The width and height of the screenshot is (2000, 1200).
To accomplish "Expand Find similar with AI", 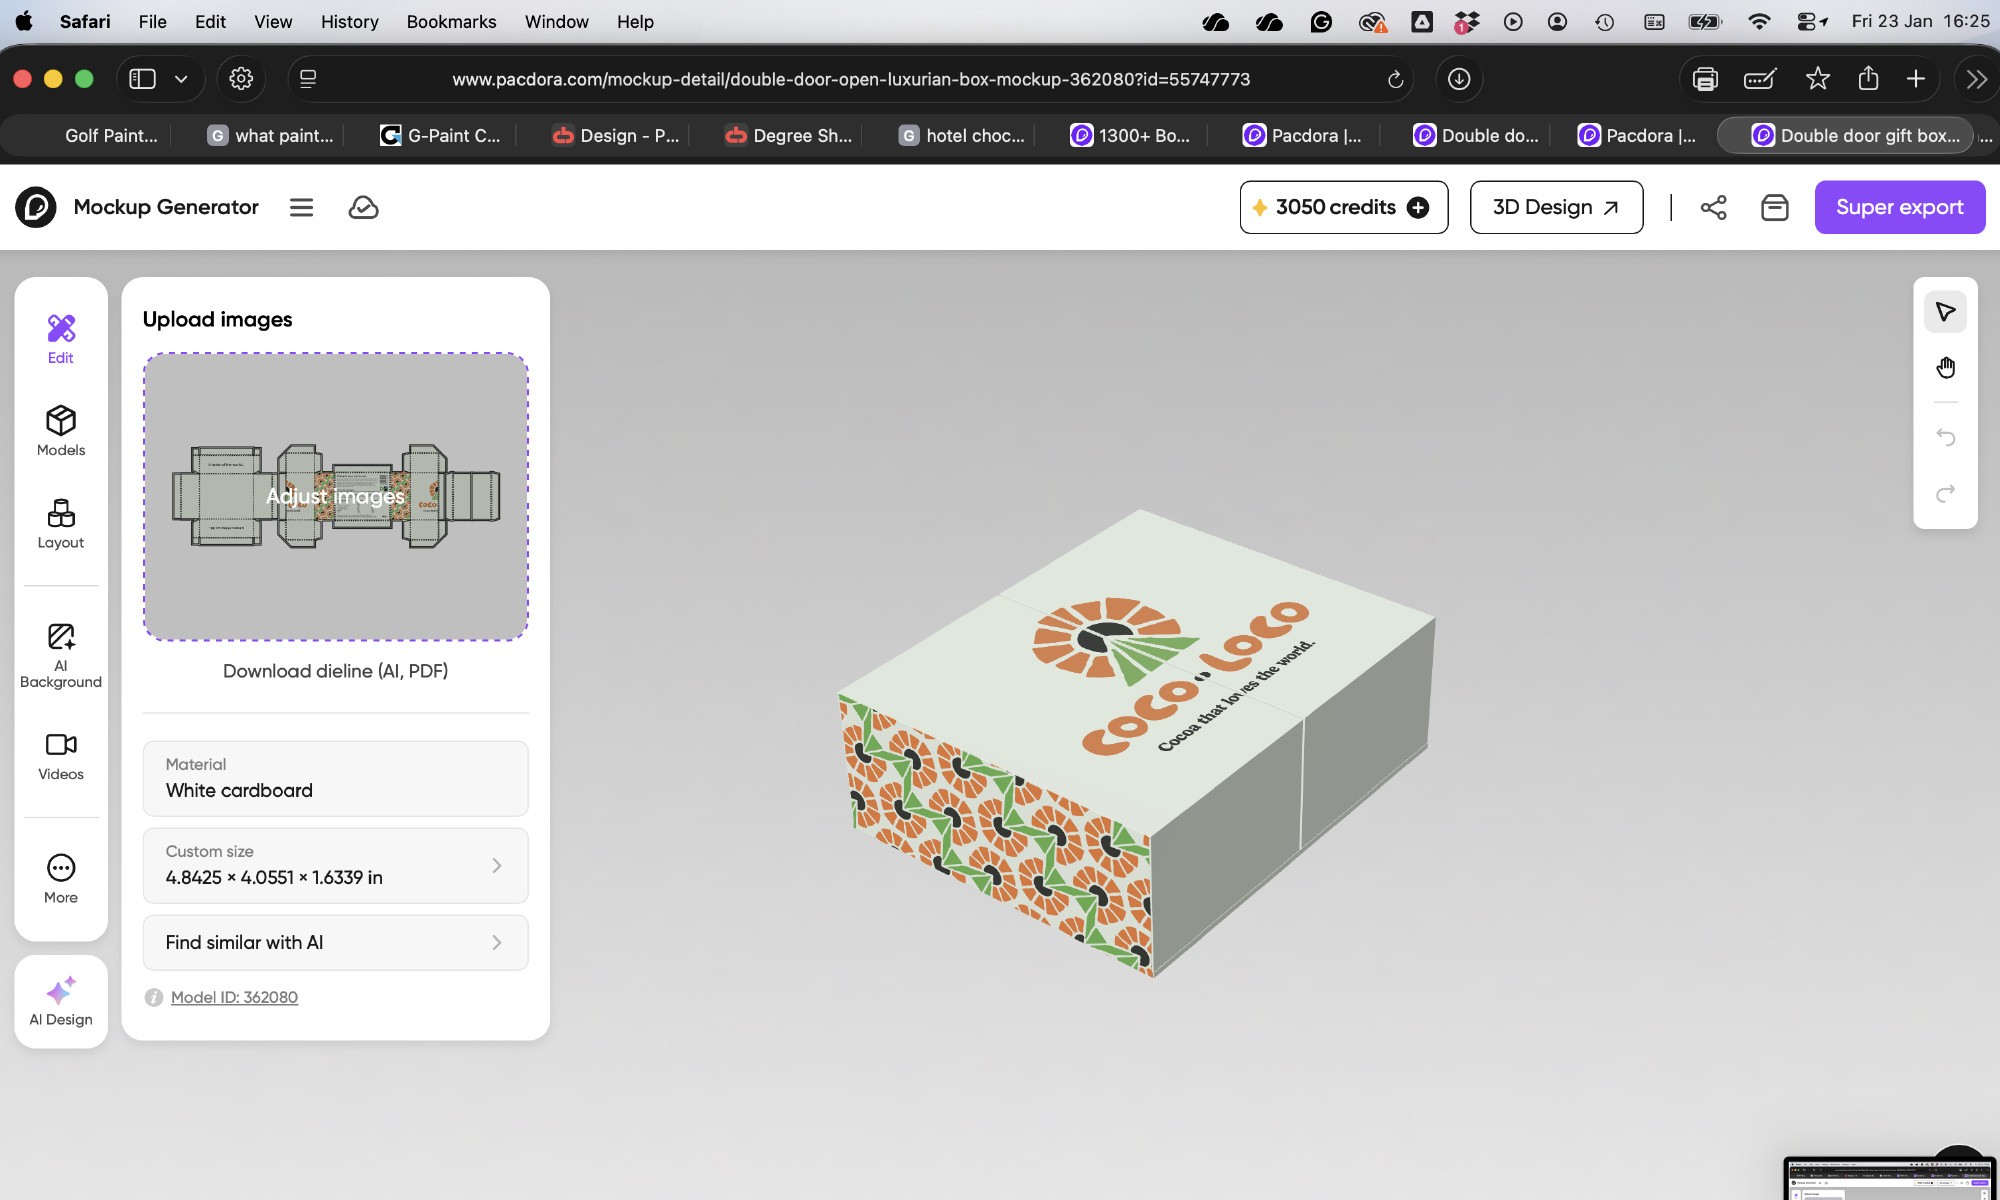I will point(335,942).
